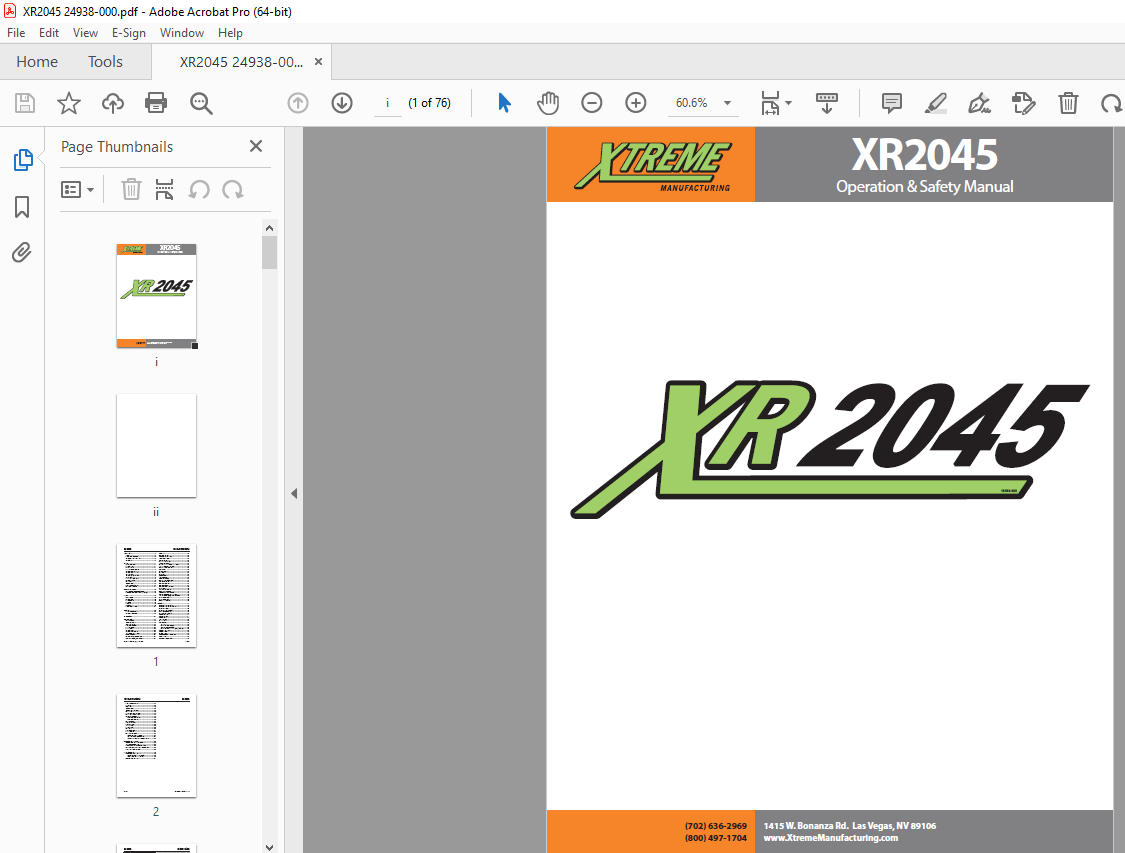Add a comment sticky note
1125x853 pixels.
(891, 103)
